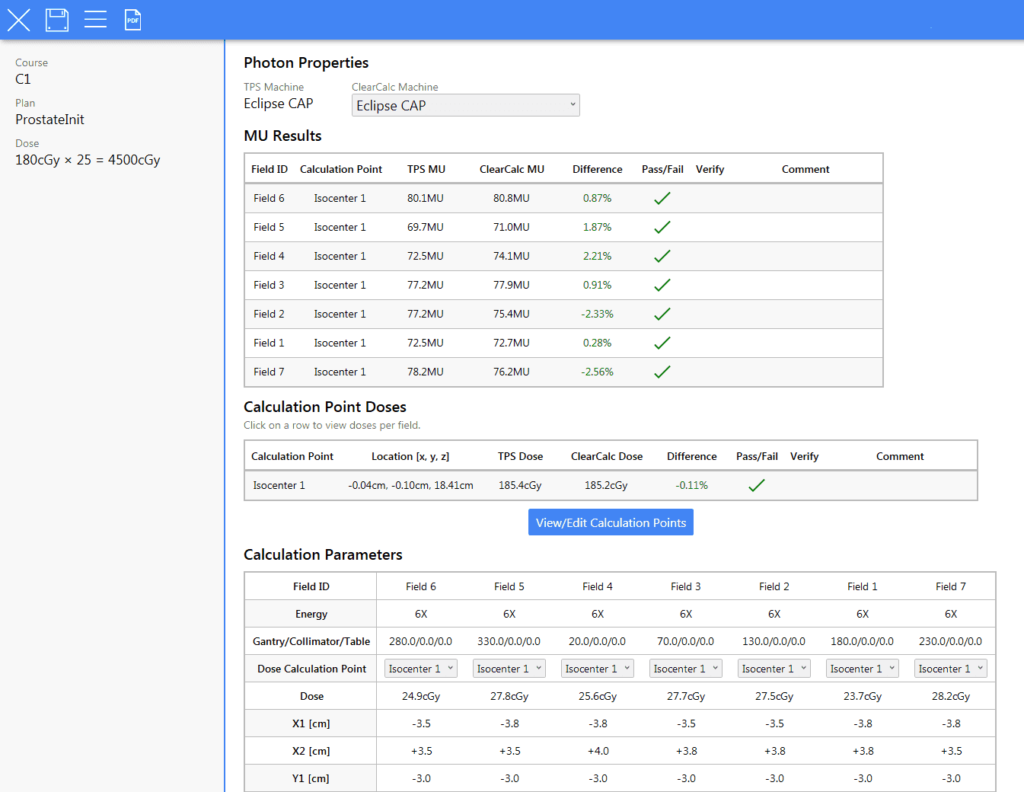Open the Dose Calculation Point dropdown for Field 7
1024x792 pixels.
coord(948,668)
